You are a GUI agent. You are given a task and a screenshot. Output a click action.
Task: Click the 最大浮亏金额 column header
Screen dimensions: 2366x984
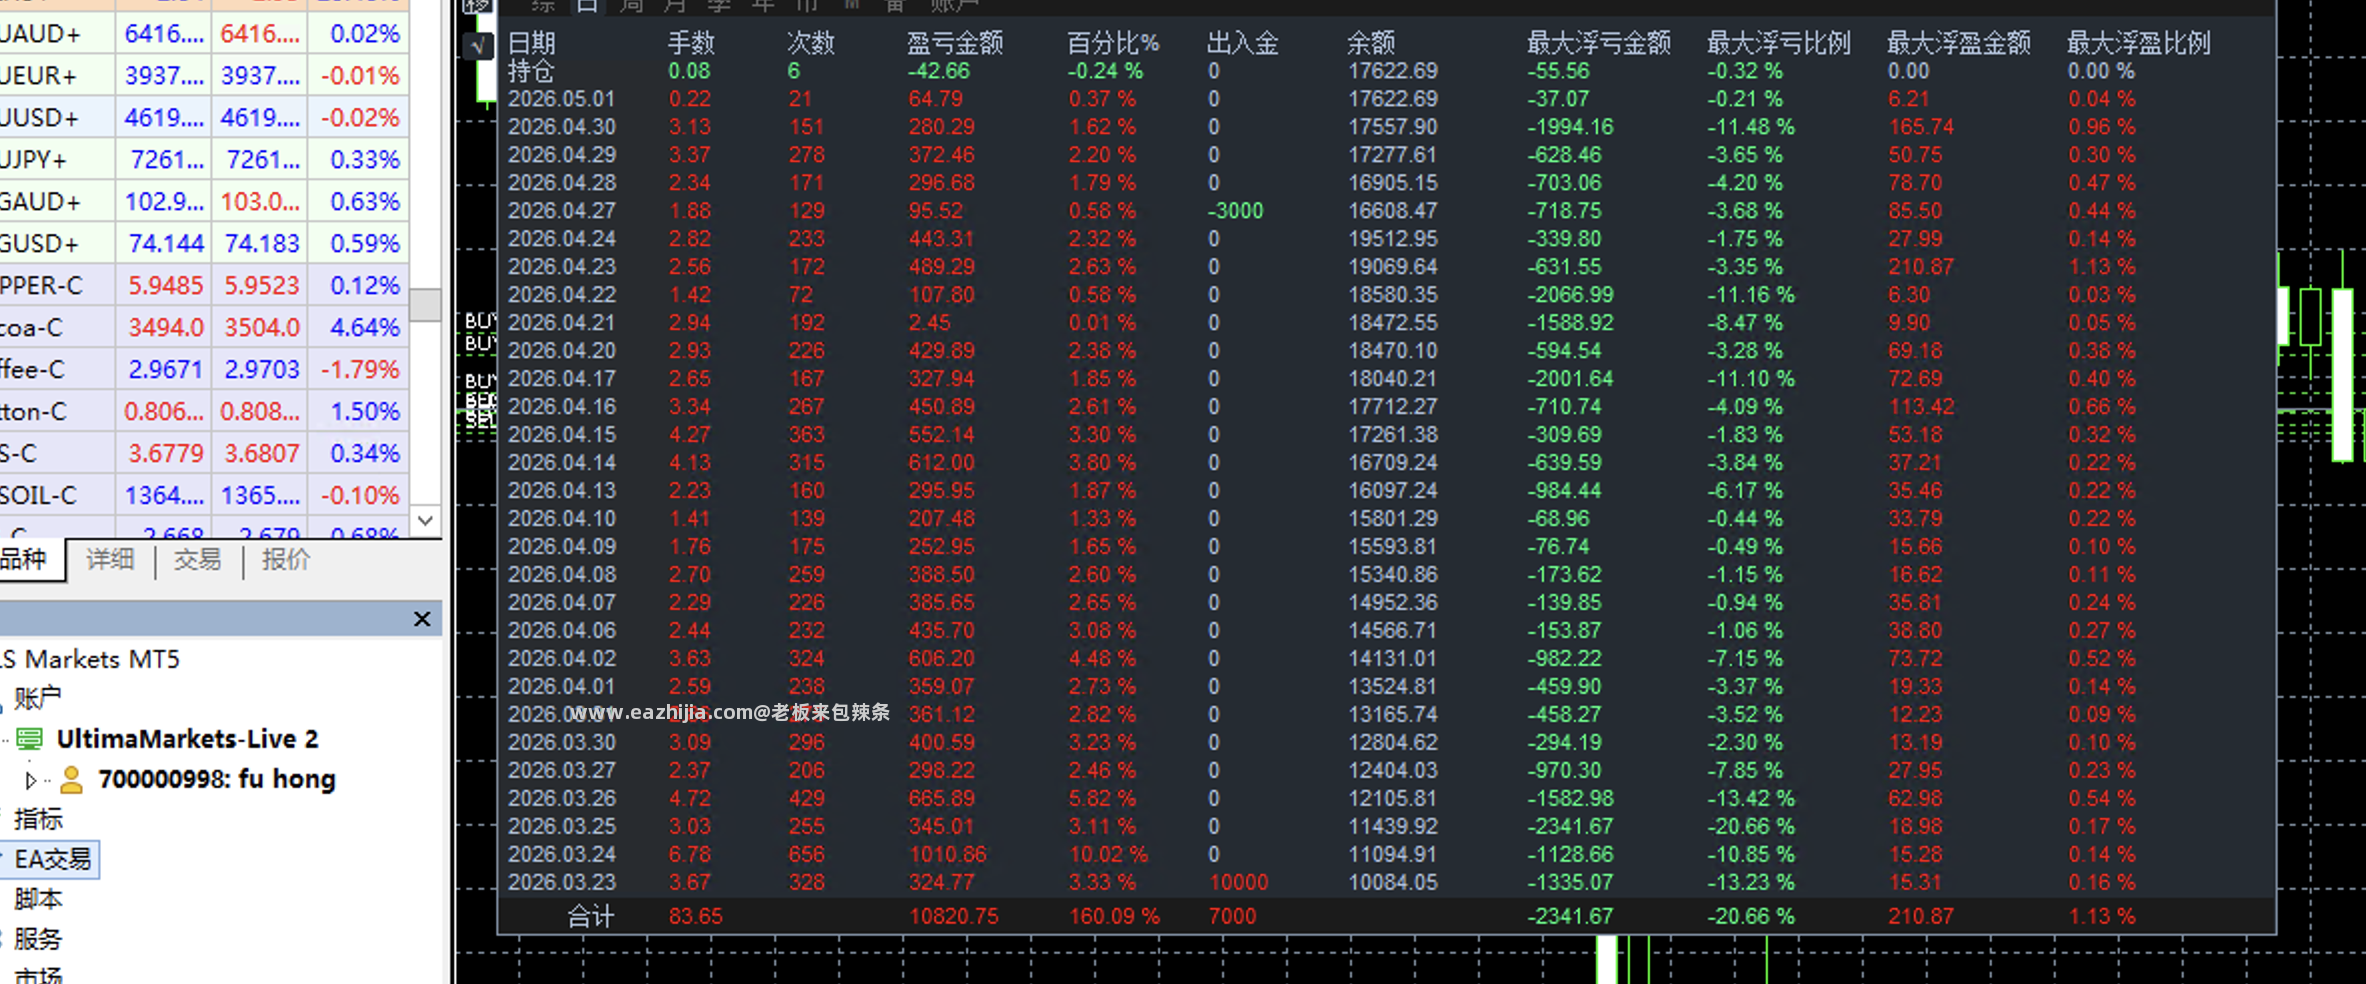(1599, 43)
